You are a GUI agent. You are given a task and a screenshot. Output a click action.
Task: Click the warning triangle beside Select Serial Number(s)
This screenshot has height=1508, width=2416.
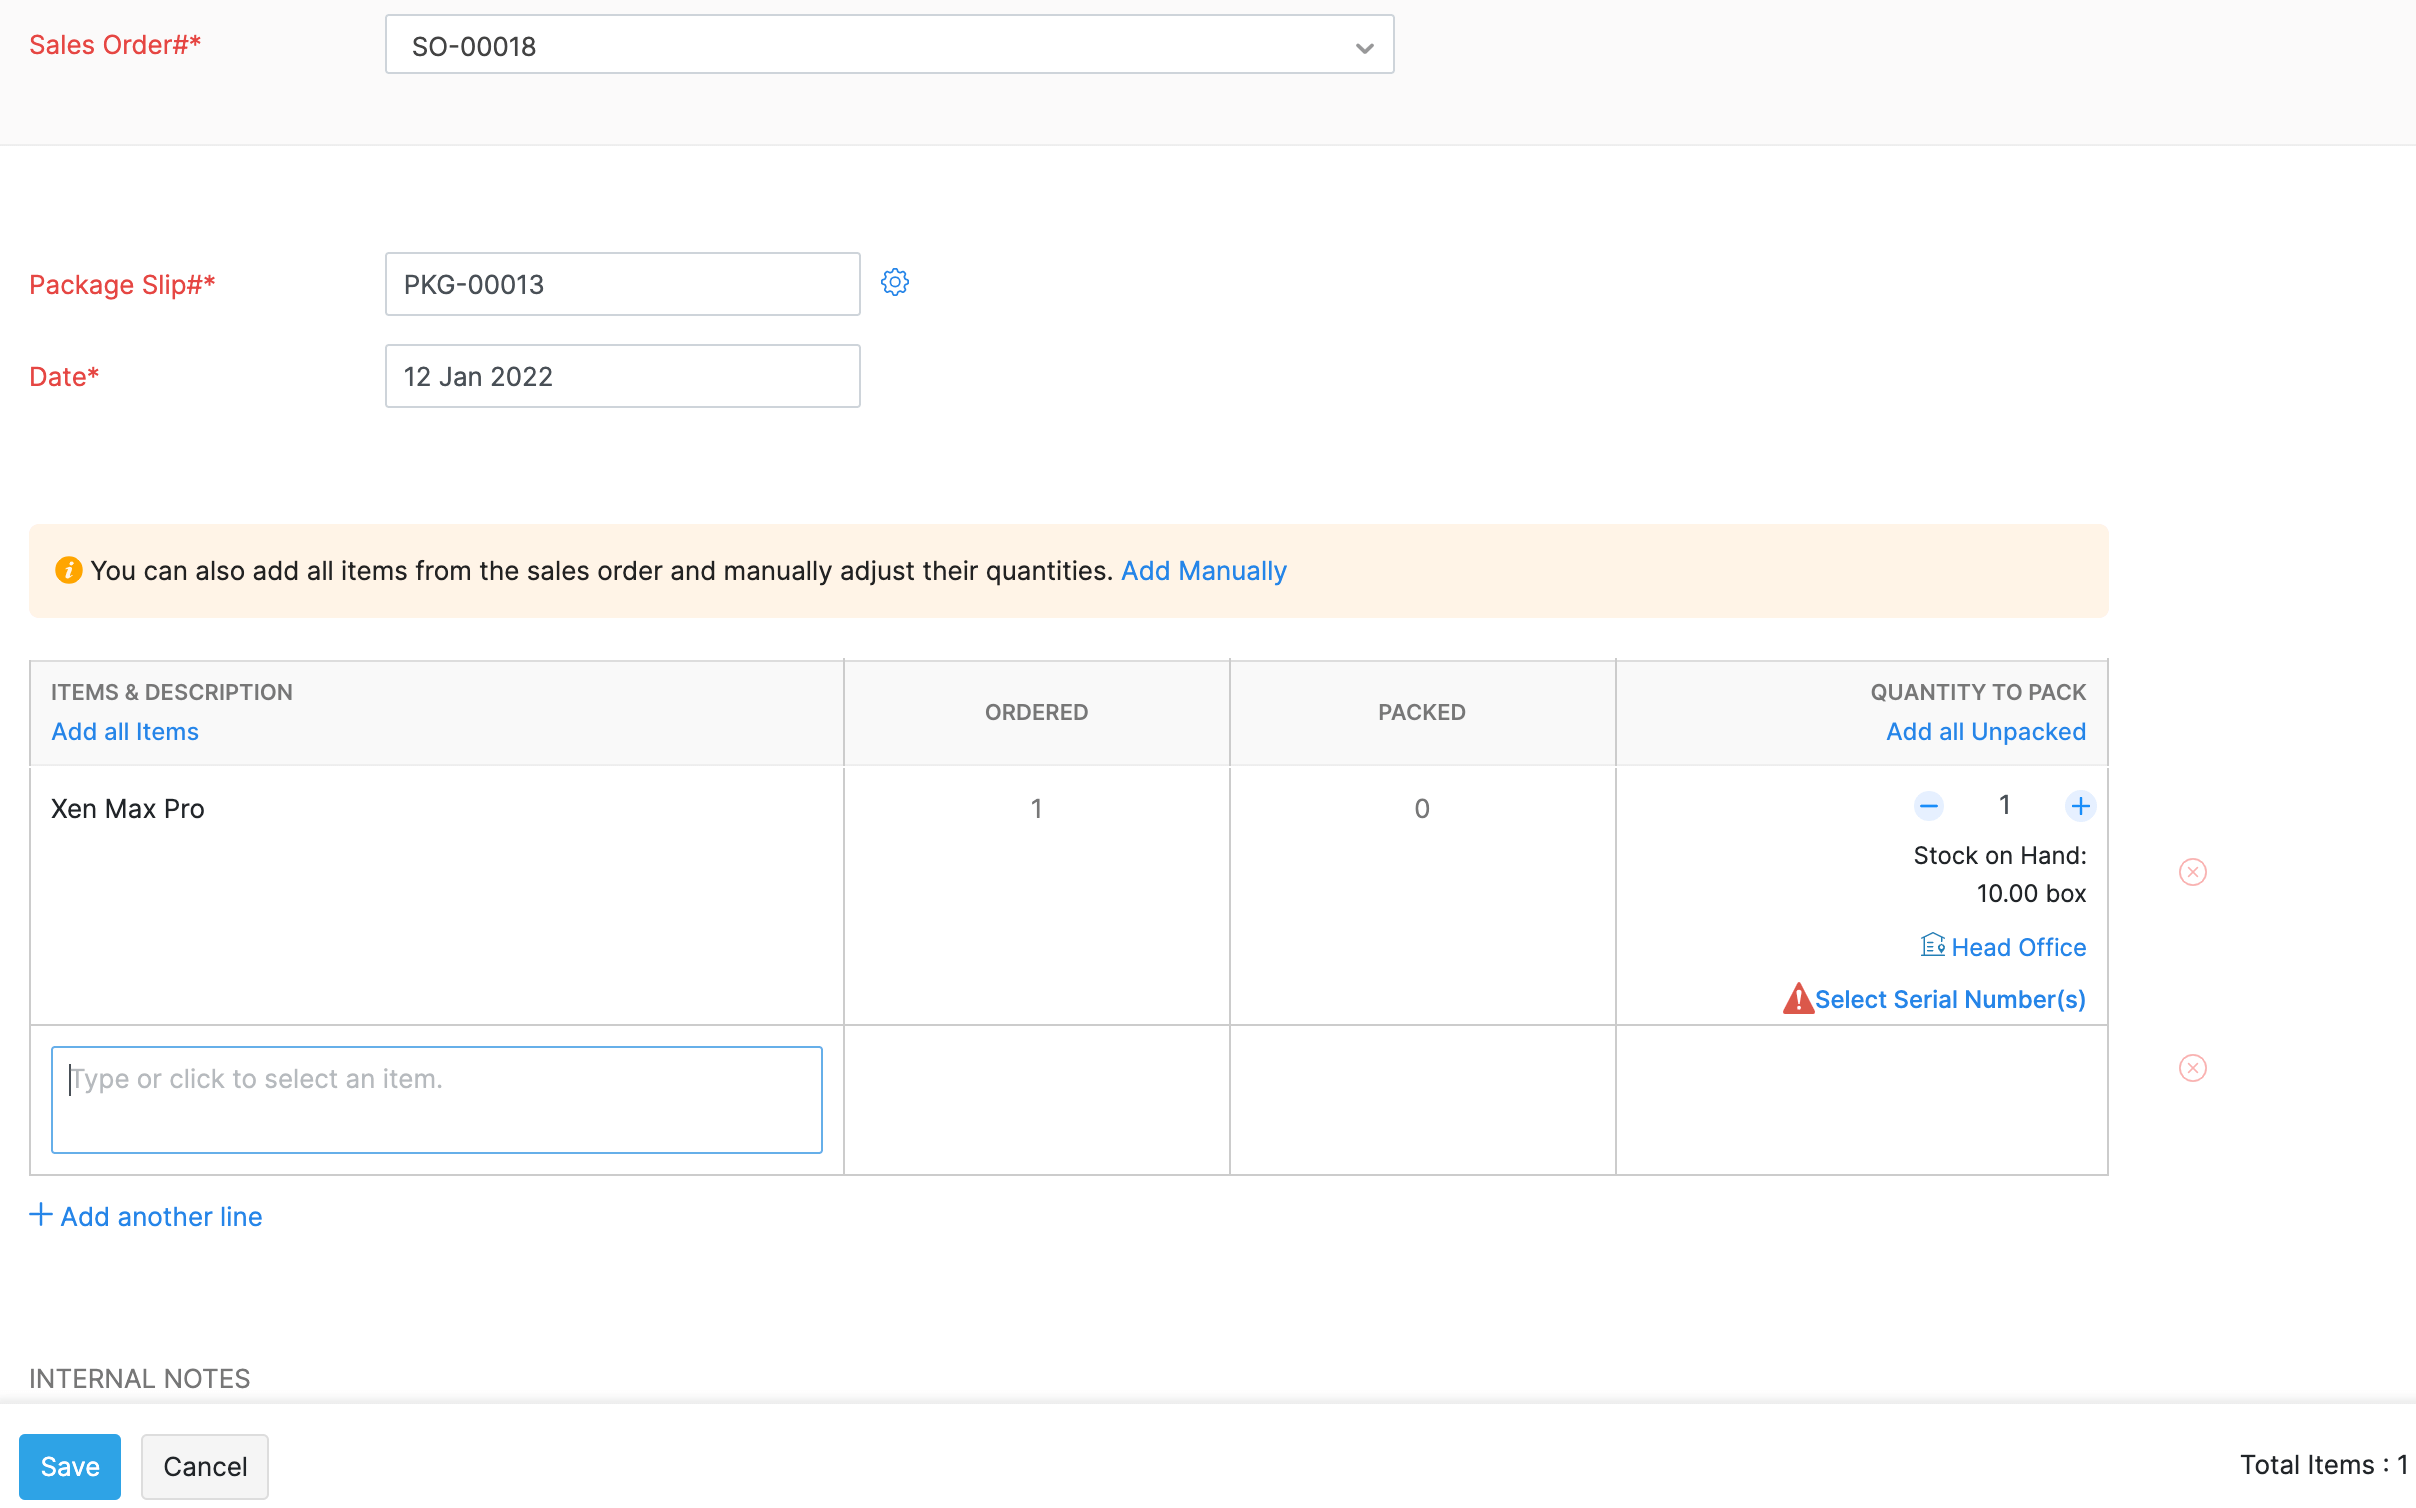[1798, 998]
